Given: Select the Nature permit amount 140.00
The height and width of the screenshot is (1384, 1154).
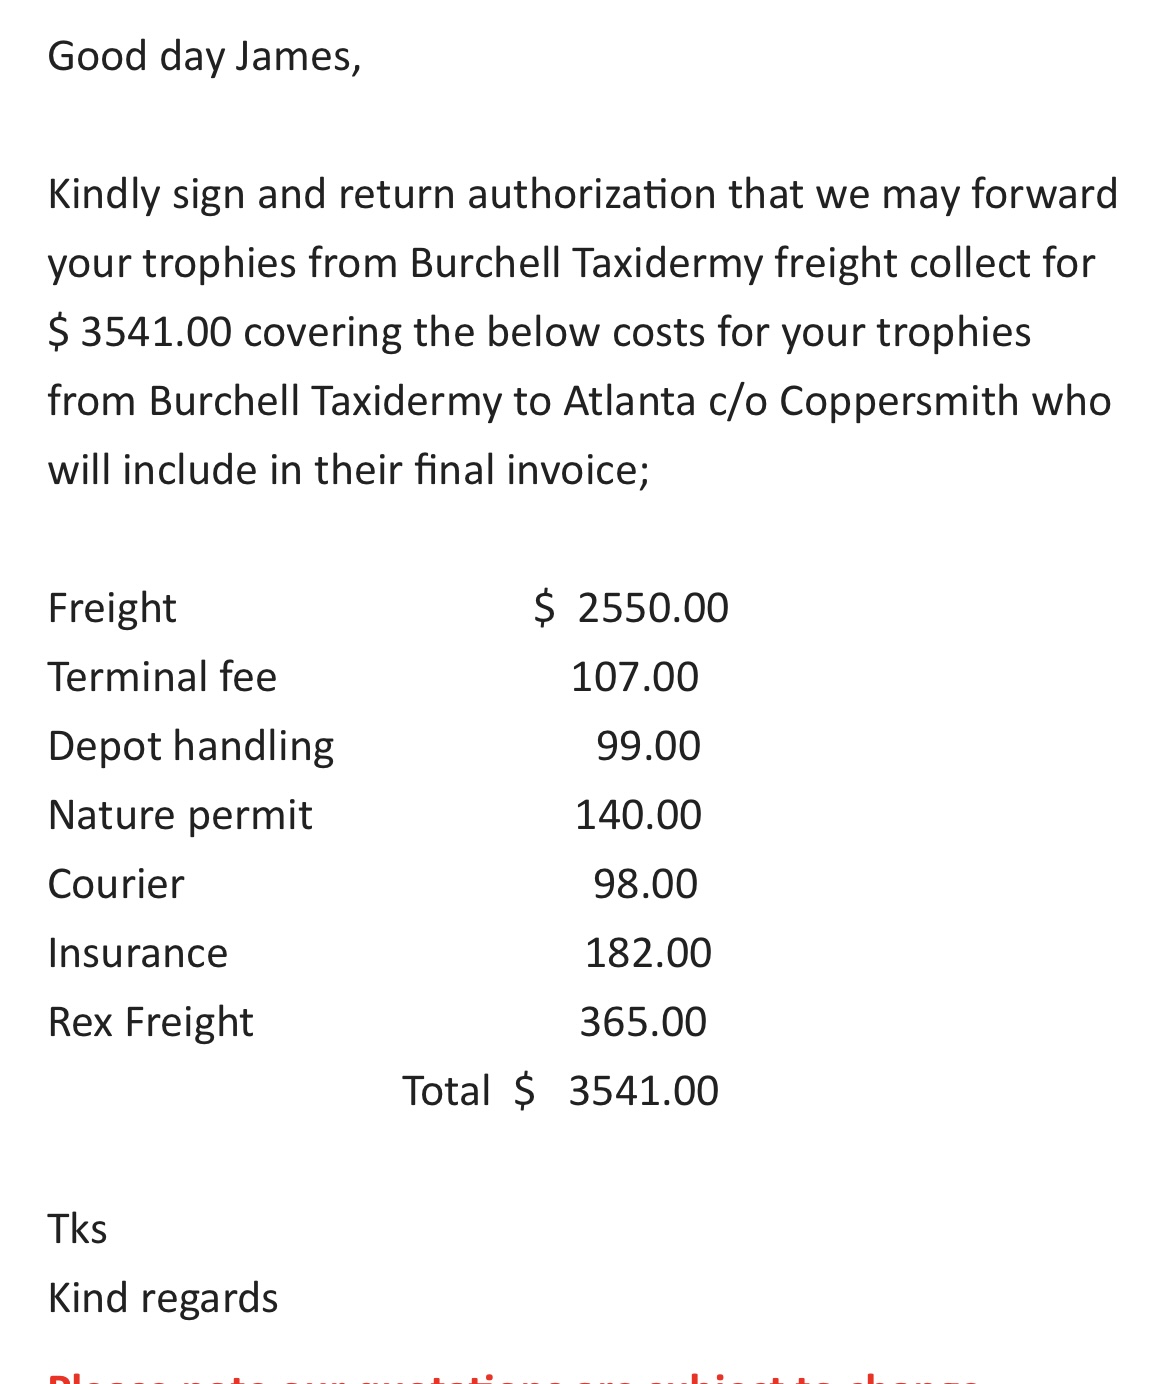Looking at the screenshot, I should pyautogui.click(x=638, y=816).
